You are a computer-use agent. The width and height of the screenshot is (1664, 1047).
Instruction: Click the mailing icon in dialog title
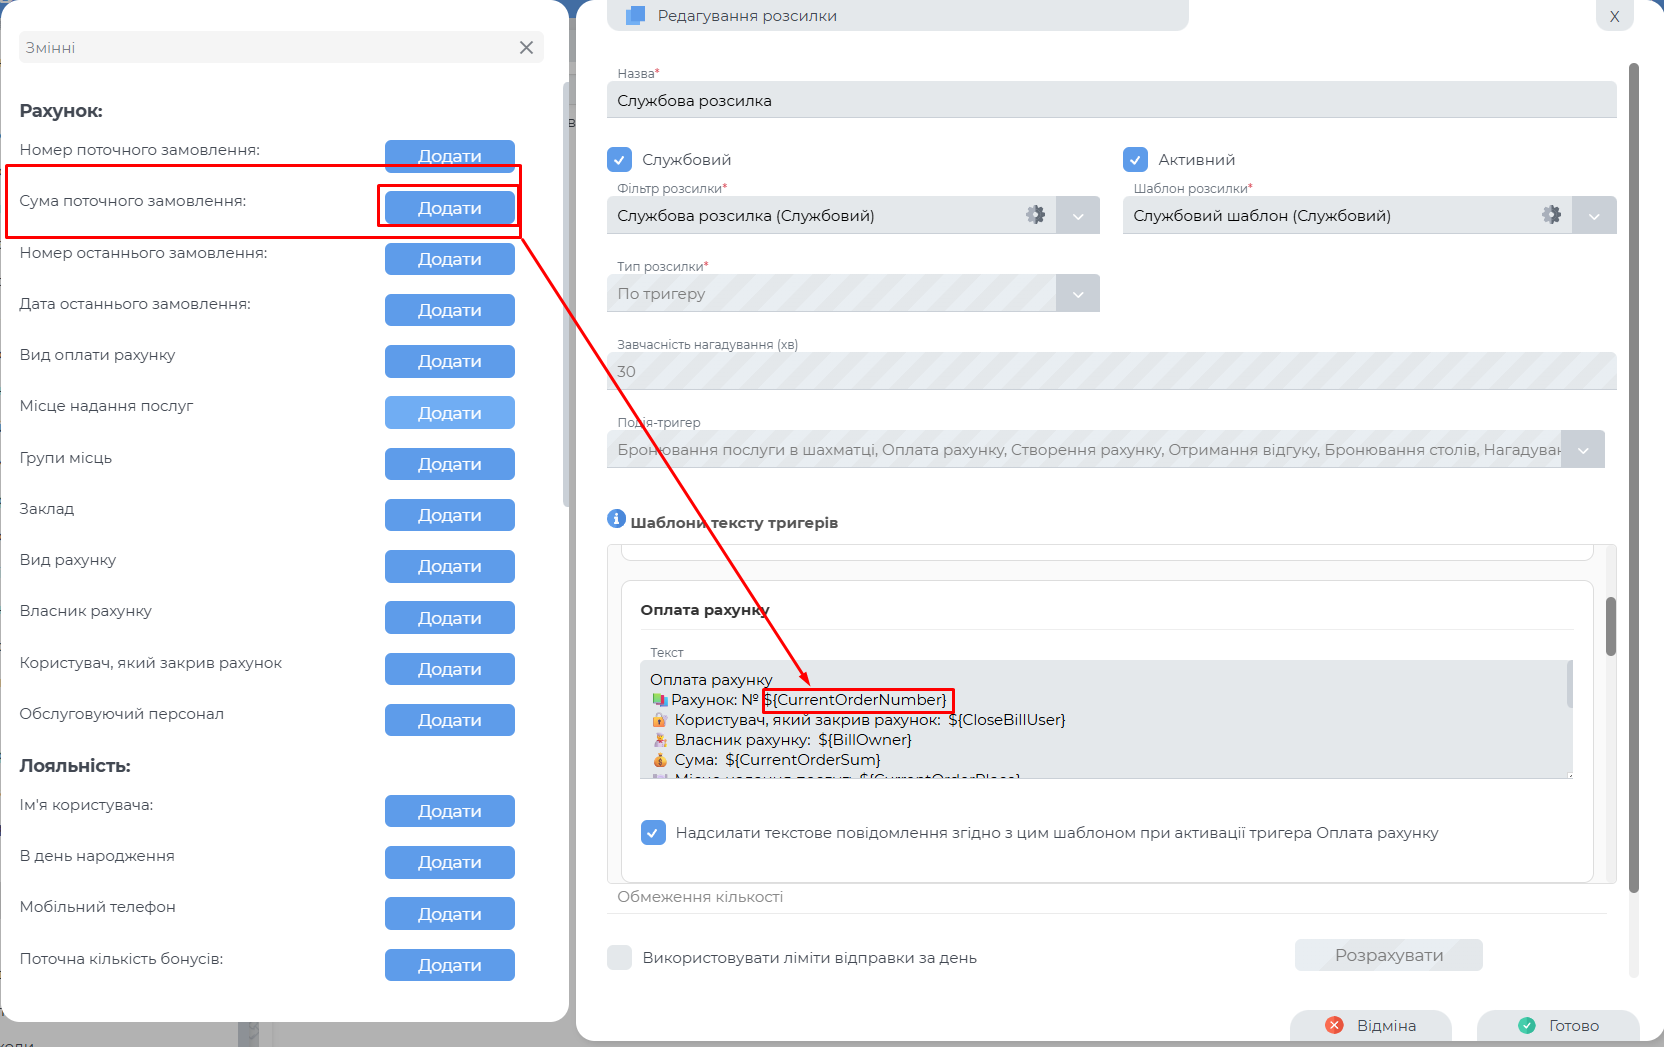point(635,16)
